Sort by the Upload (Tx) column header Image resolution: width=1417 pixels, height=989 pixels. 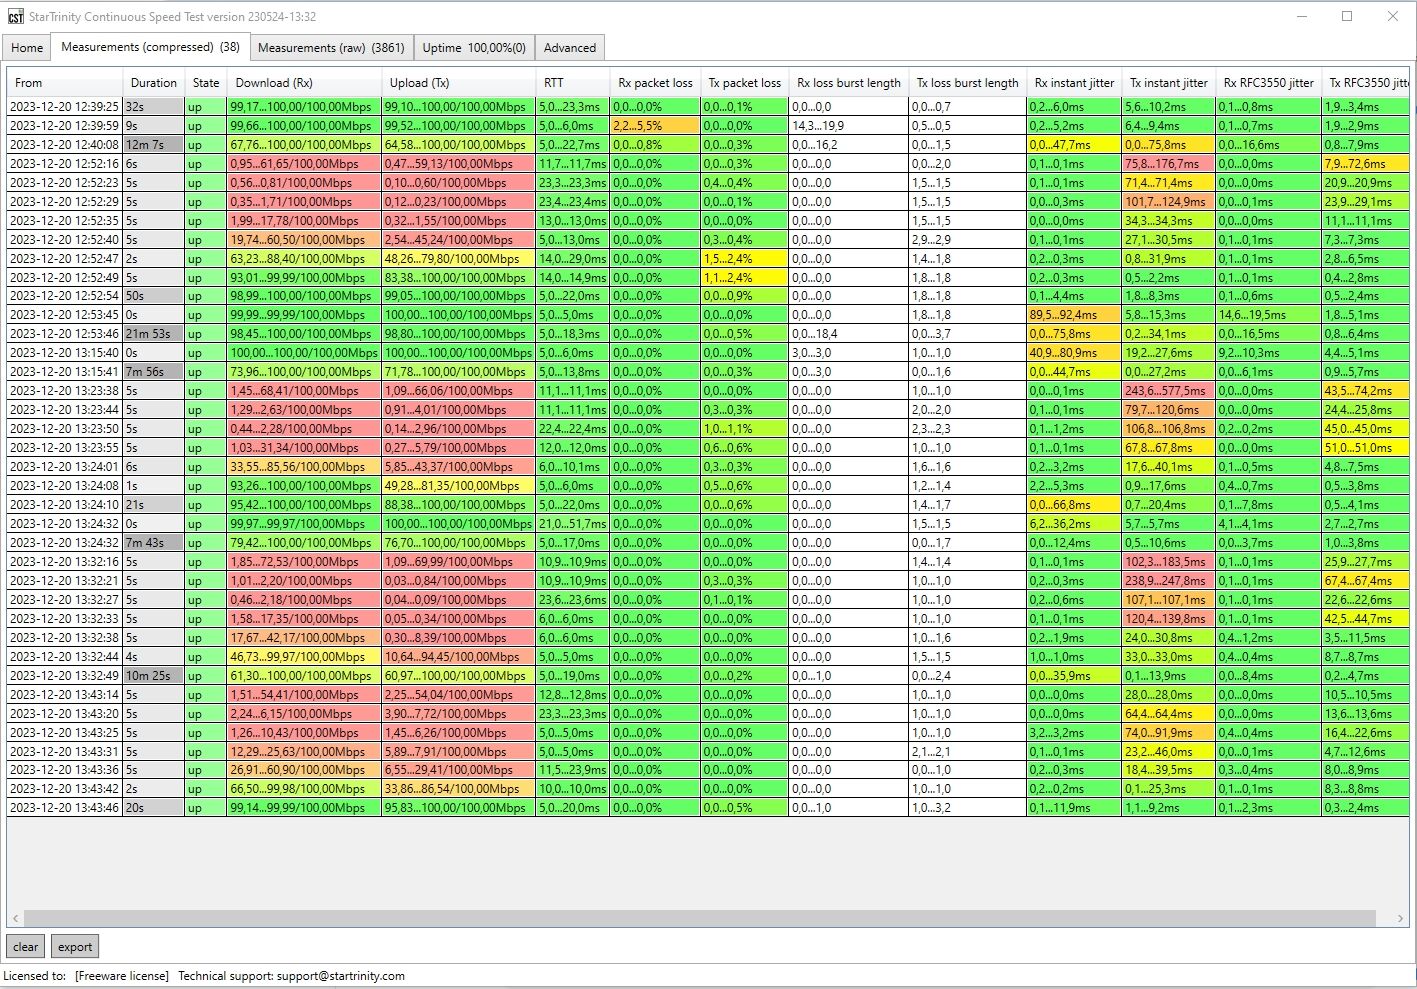tap(458, 83)
